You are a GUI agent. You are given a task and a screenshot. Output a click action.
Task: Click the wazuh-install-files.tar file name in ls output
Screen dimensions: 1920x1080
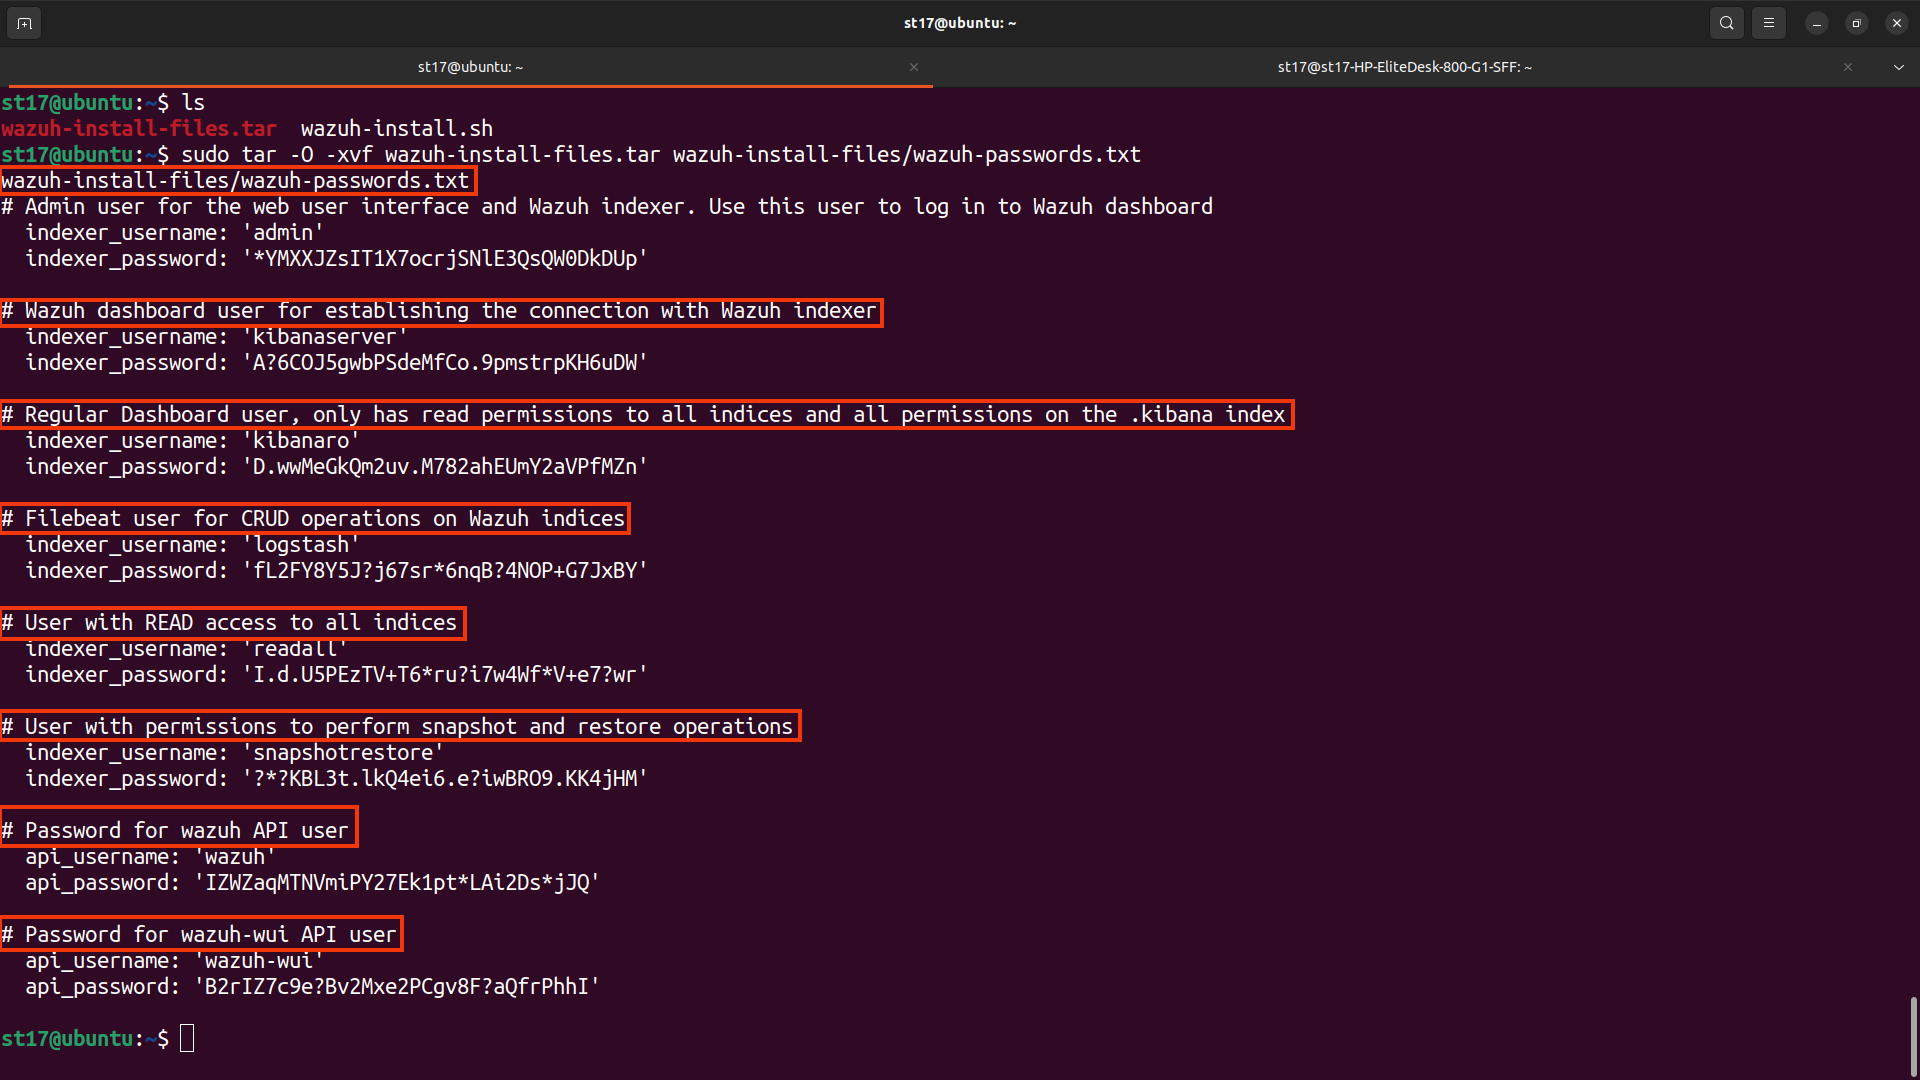139,128
